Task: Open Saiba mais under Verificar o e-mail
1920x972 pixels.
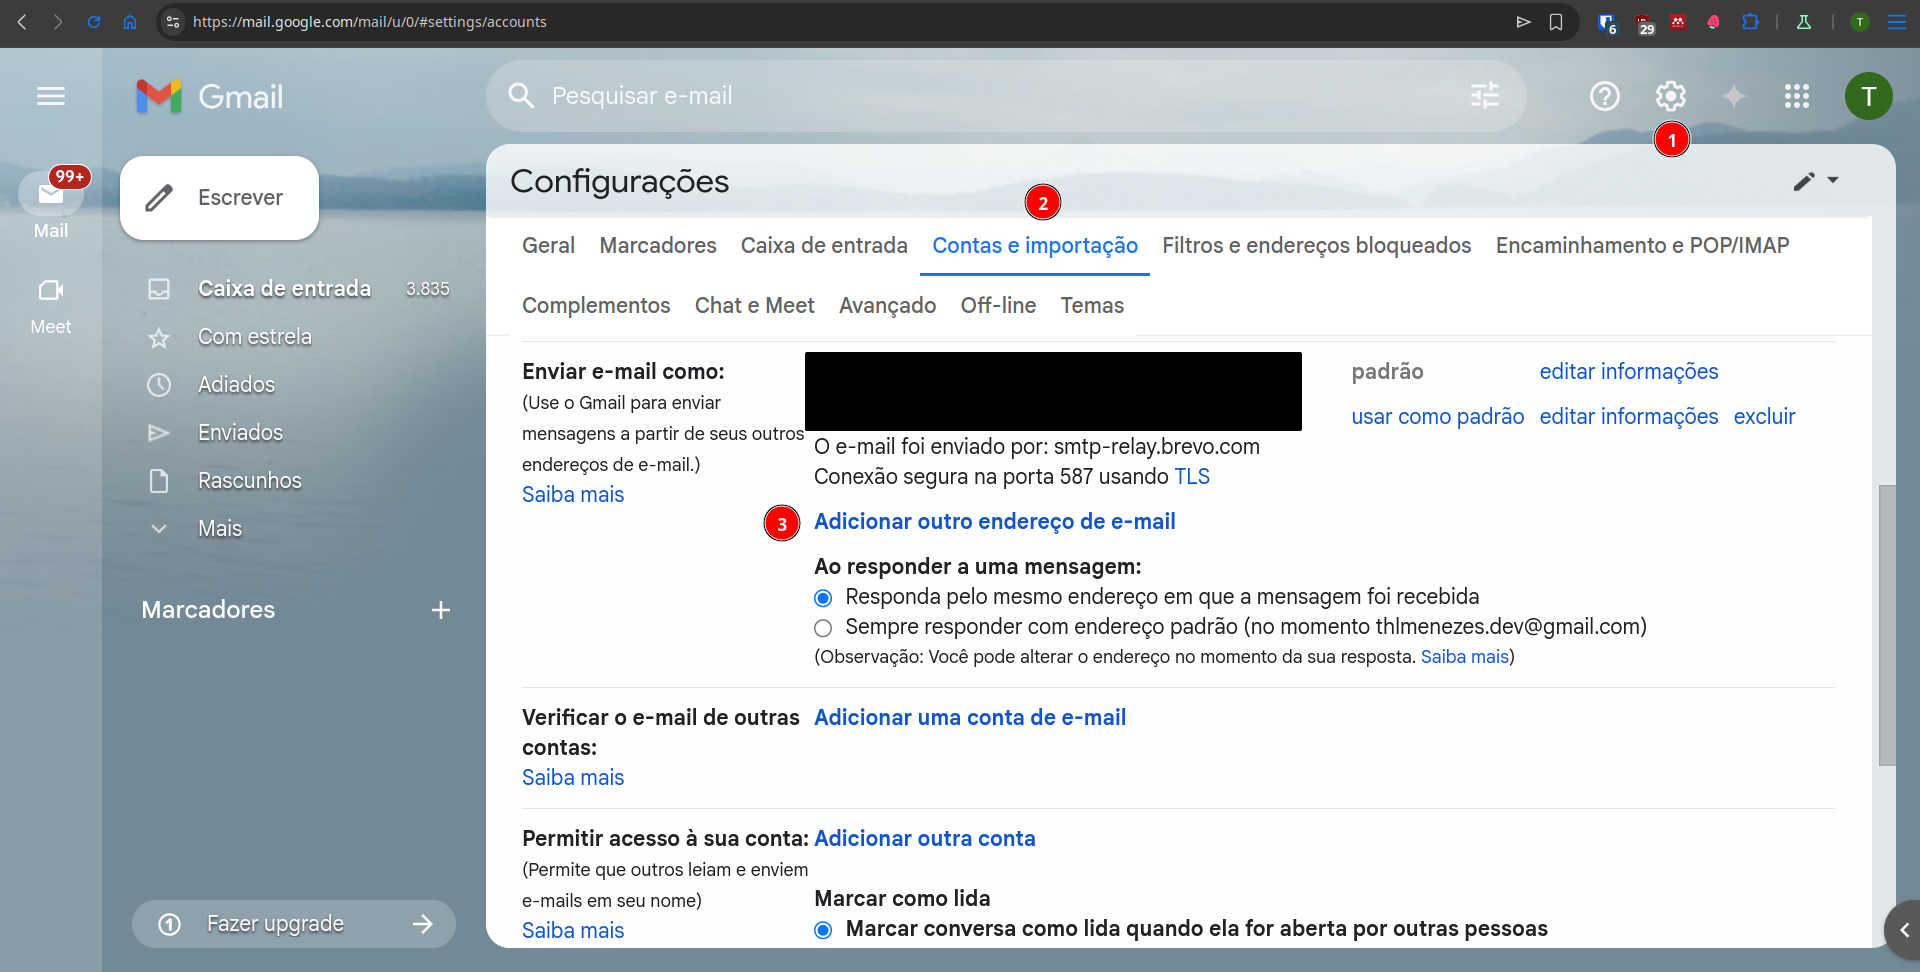Action: click(x=573, y=778)
